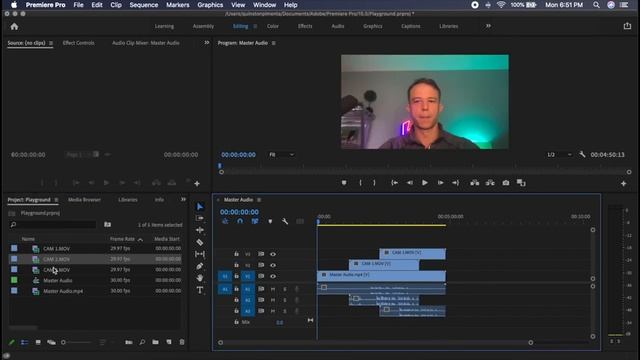Add a marker from the timeline toolbar

coord(270,221)
